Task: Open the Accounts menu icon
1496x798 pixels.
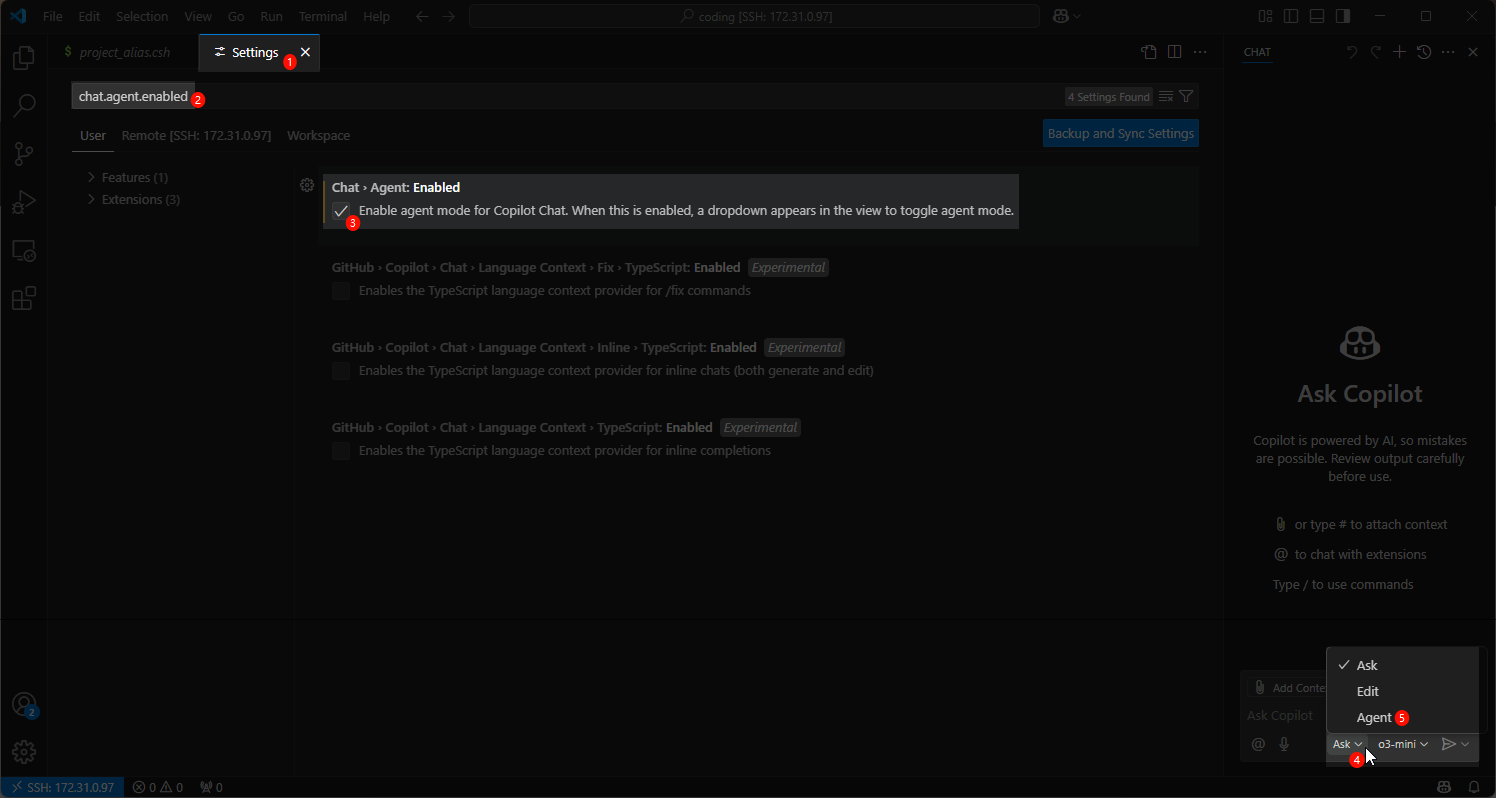Action: 24,704
